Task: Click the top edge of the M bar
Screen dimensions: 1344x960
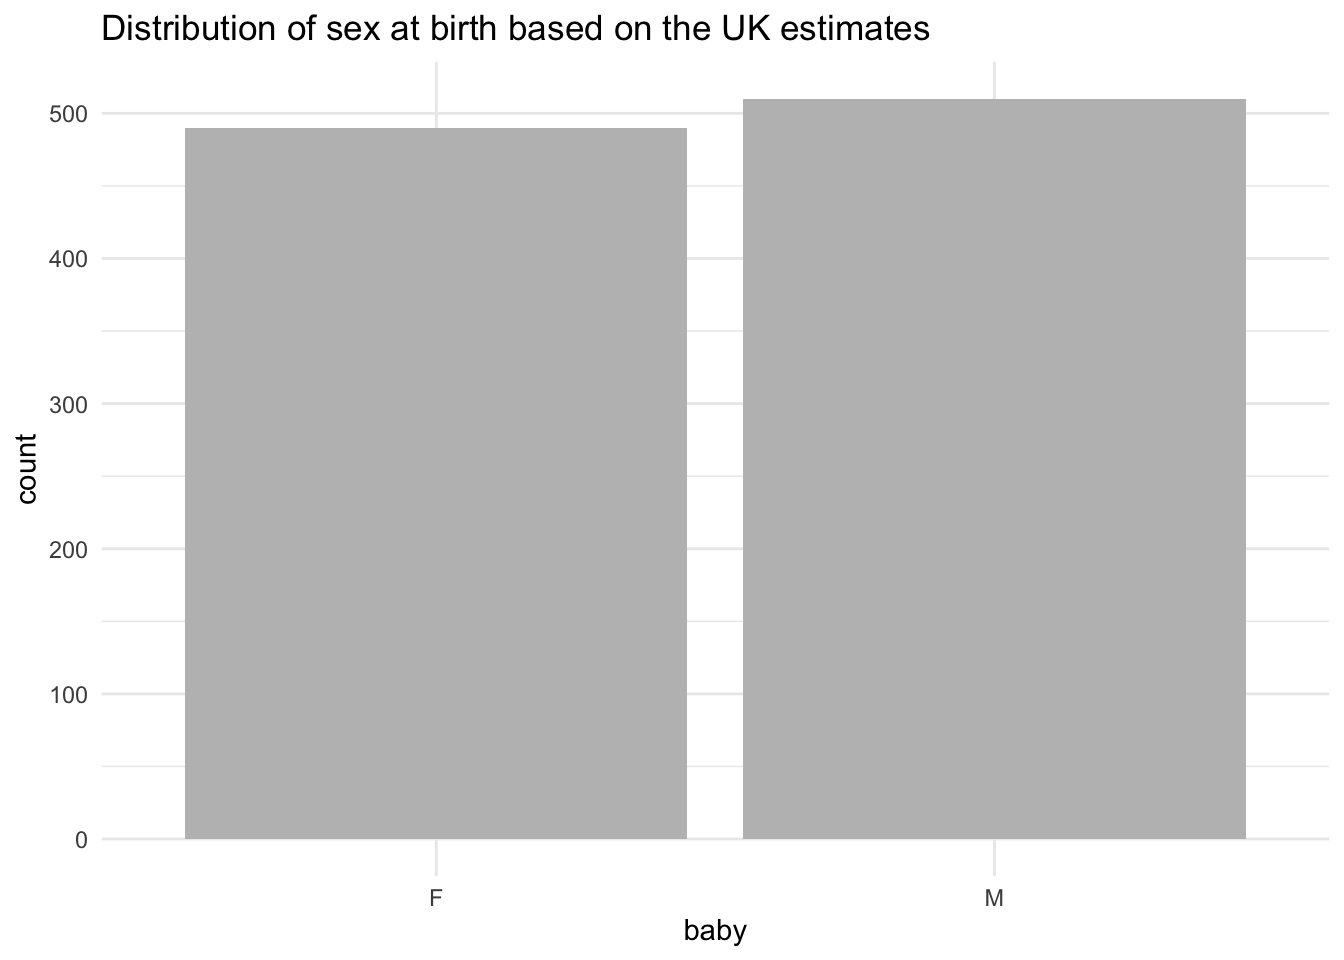Action: pos(994,100)
